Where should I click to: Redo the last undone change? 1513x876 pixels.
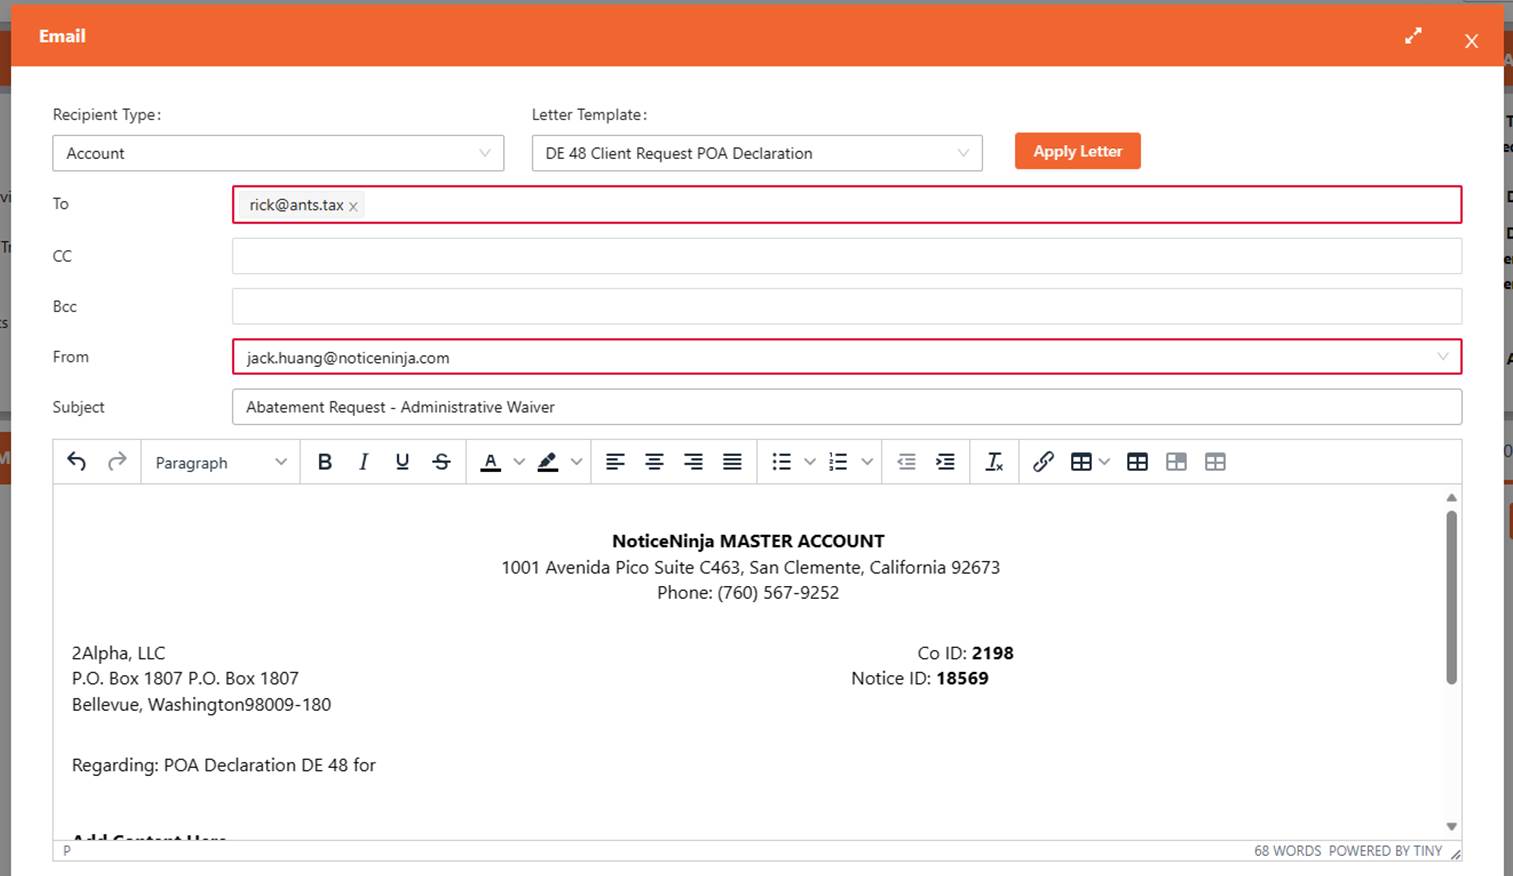click(116, 461)
